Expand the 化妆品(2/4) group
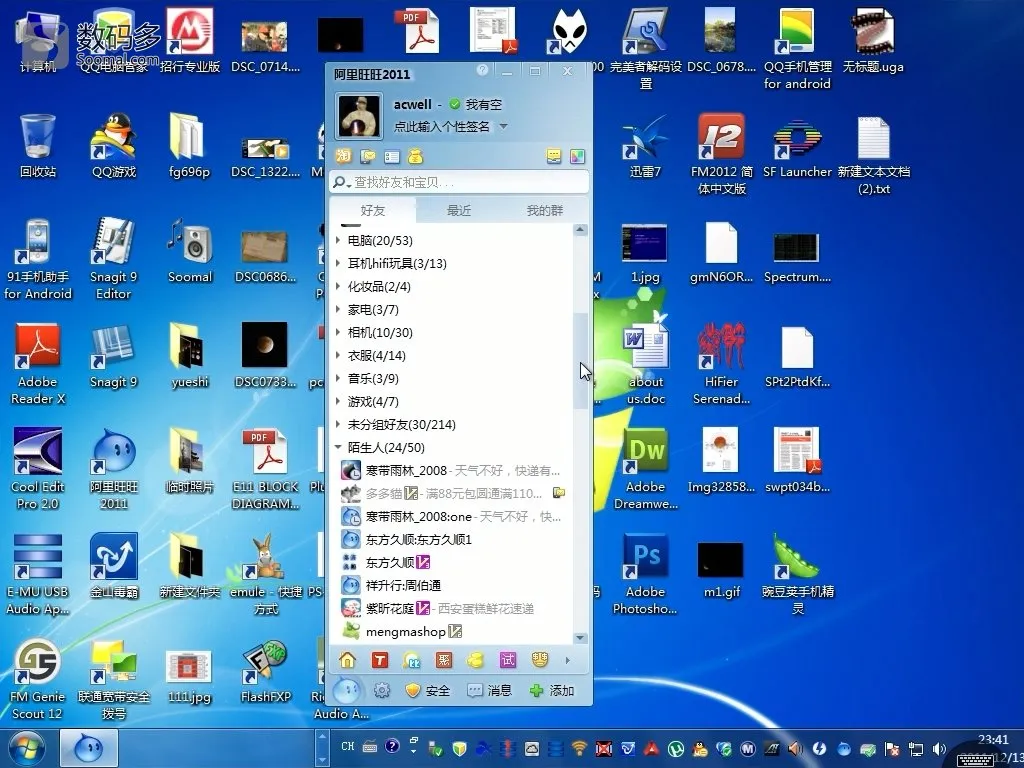1024x768 pixels. pyautogui.click(x=338, y=286)
